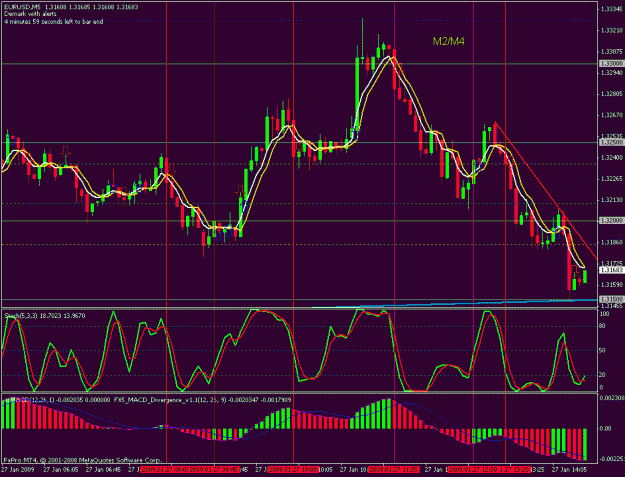Image resolution: width=625 pixels, height=477 pixels.
Task: Click the 1.31860 price on the scale
Action: 611,242
